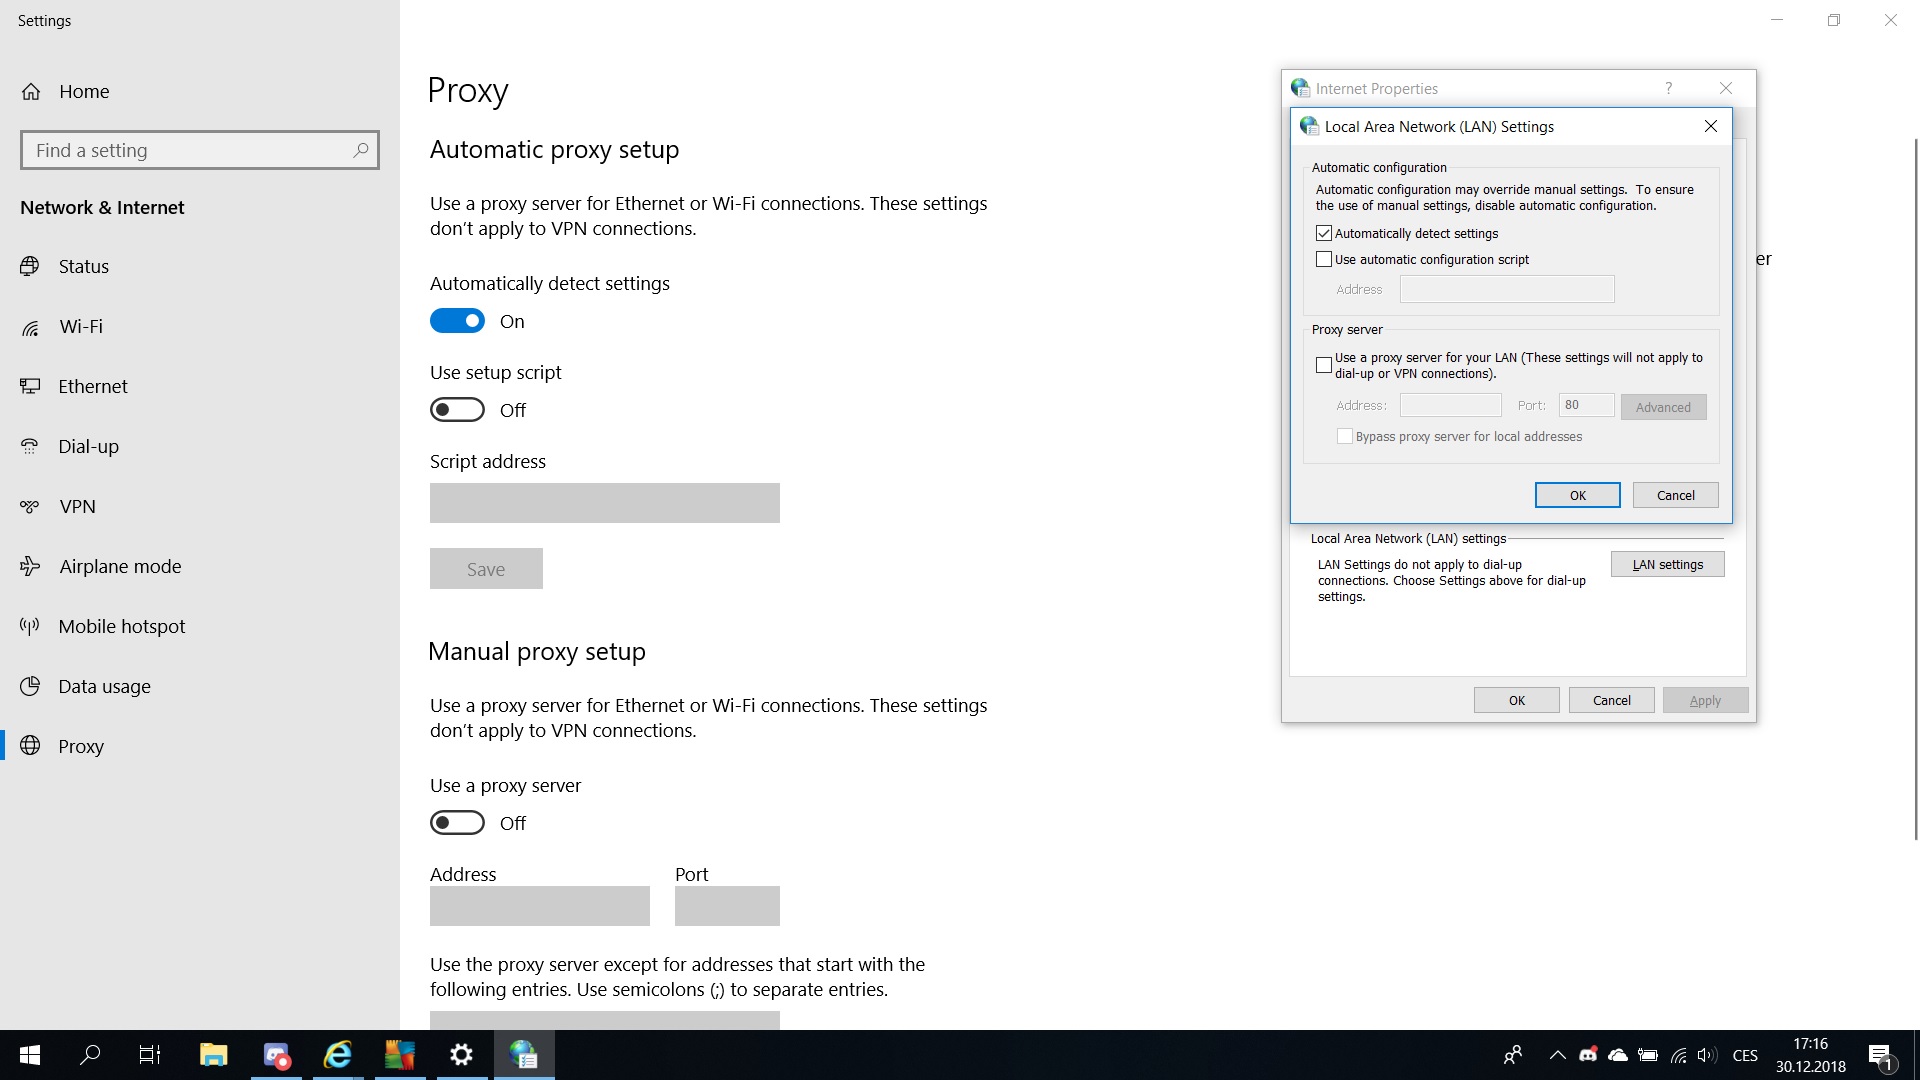
Task: Open Task View on the taskbar
Action: [x=150, y=1055]
